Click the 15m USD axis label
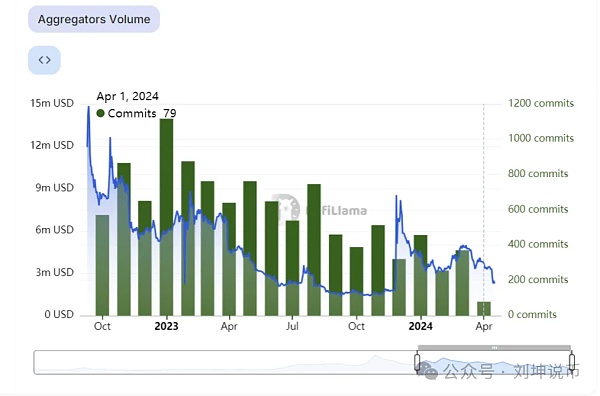Screen dimensions: 600x396 pyautogui.click(x=52, y=103)
